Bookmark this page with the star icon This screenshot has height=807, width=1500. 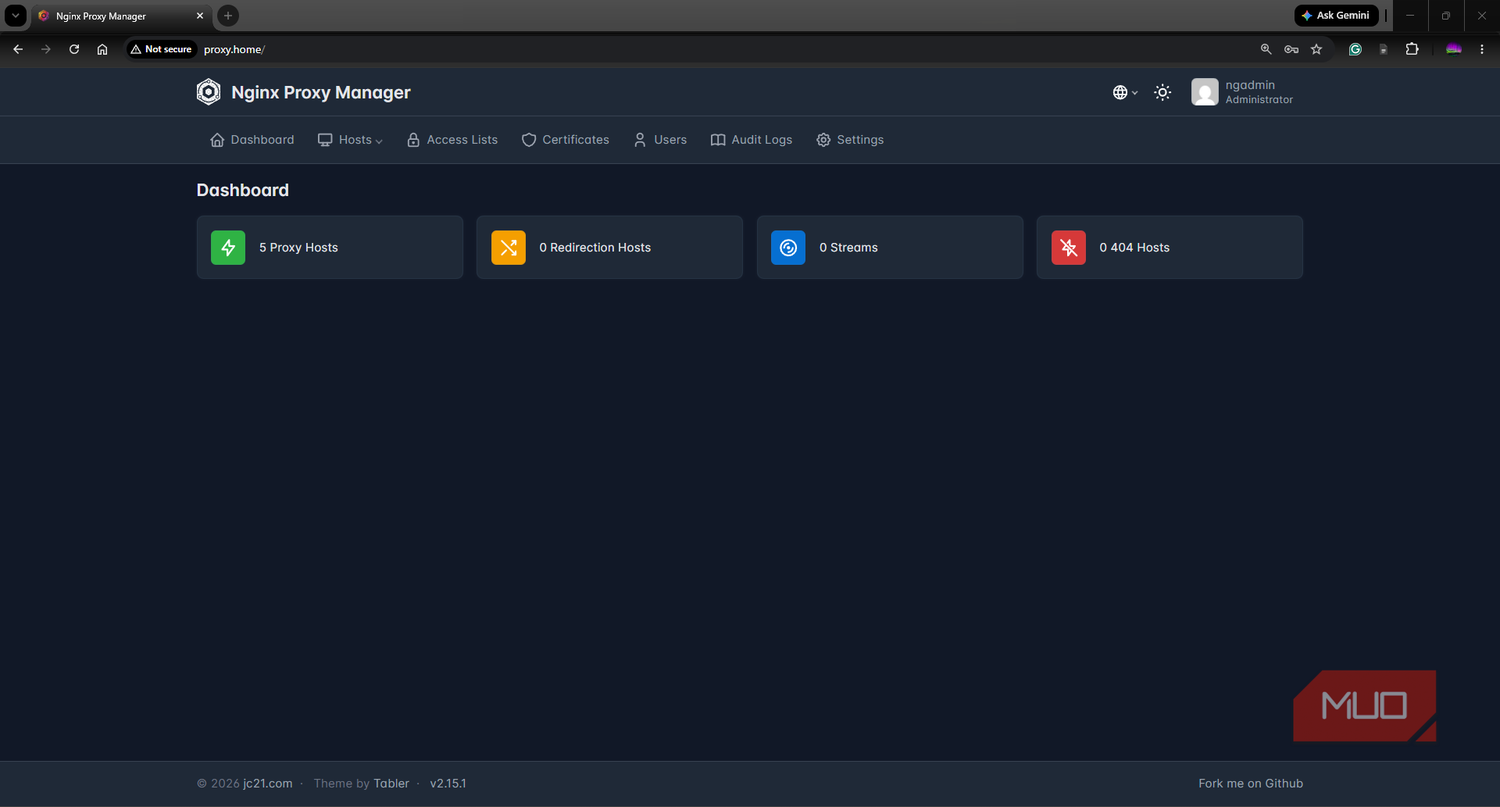coord(1316,49)
